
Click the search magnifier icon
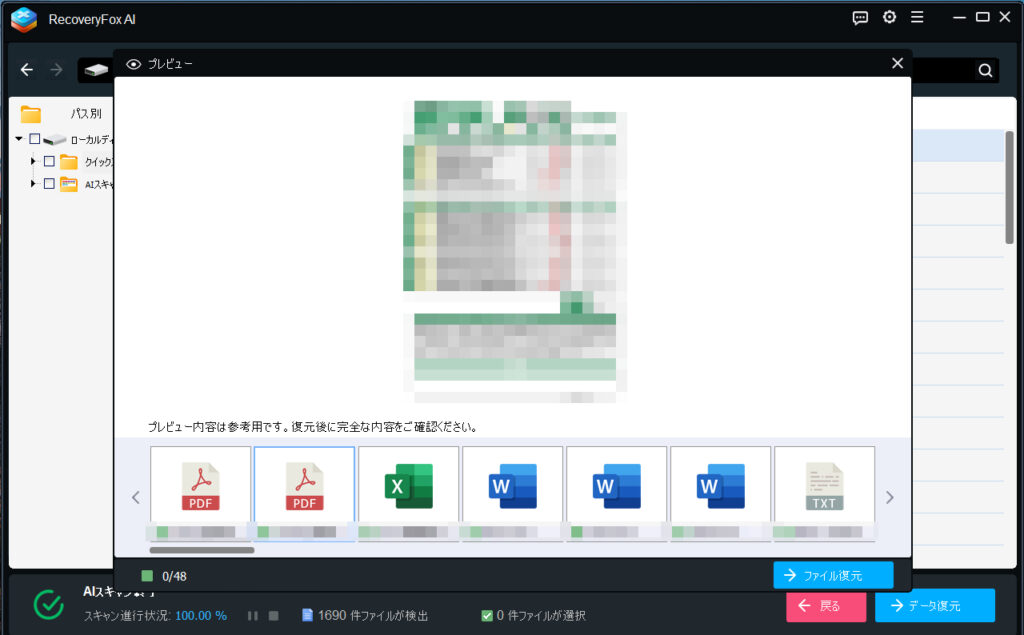pos(985,70)
